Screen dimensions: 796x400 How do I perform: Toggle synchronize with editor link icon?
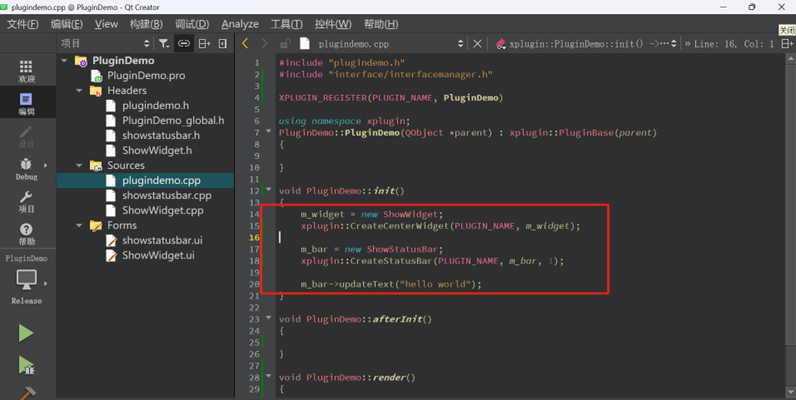(x=184, y=44)
